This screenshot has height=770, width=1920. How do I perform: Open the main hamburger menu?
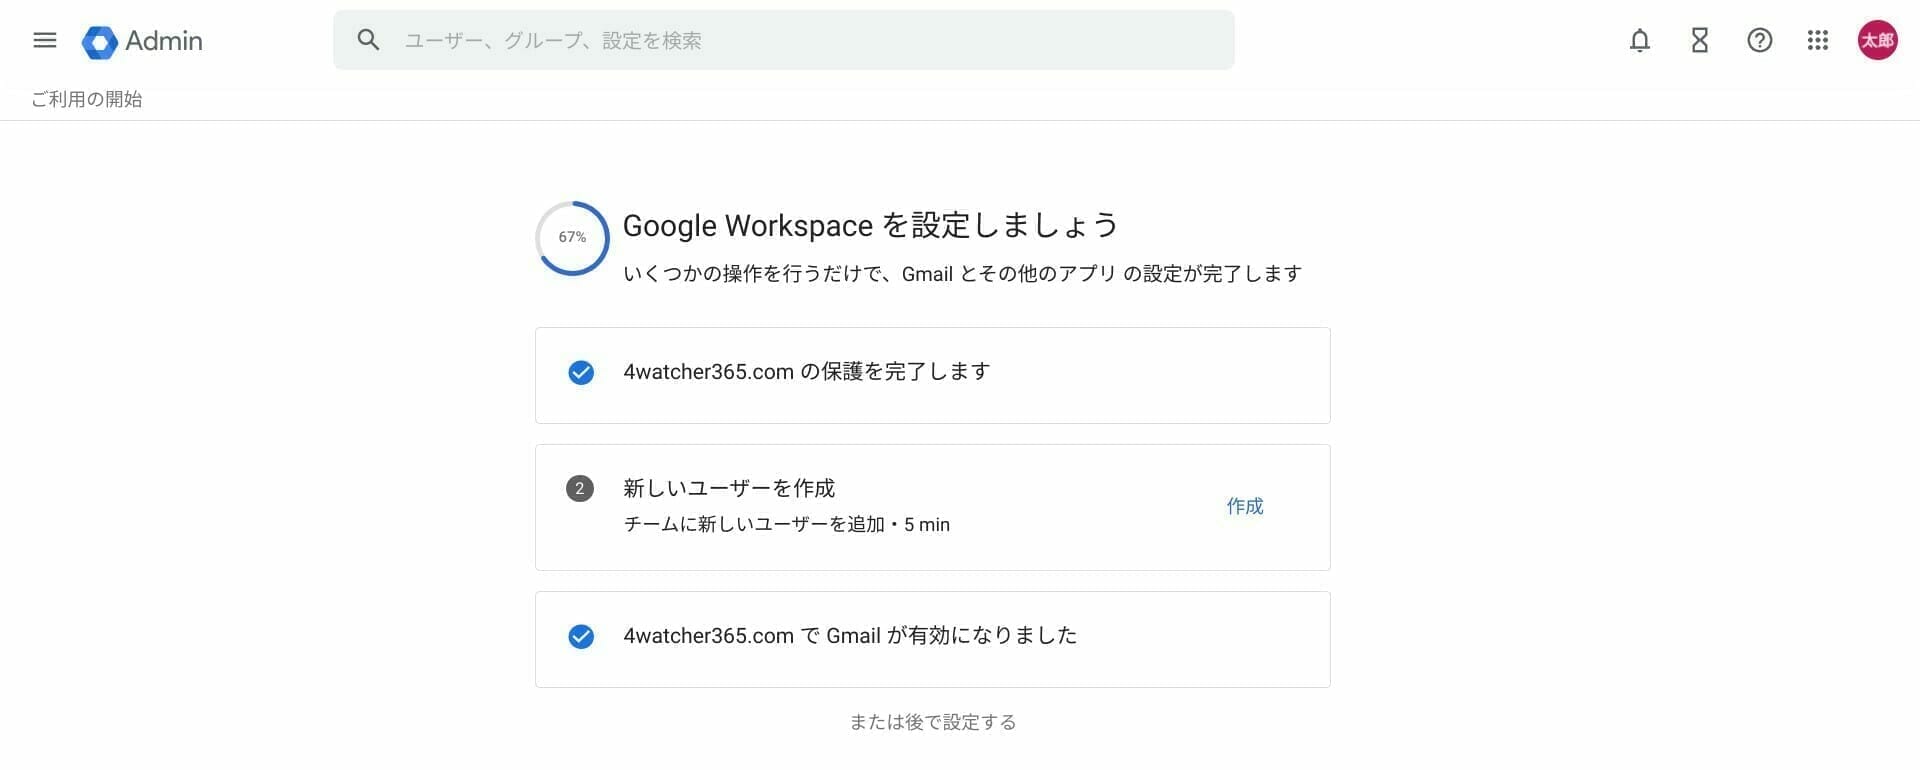pyautogui.click(x=45, y=40)
